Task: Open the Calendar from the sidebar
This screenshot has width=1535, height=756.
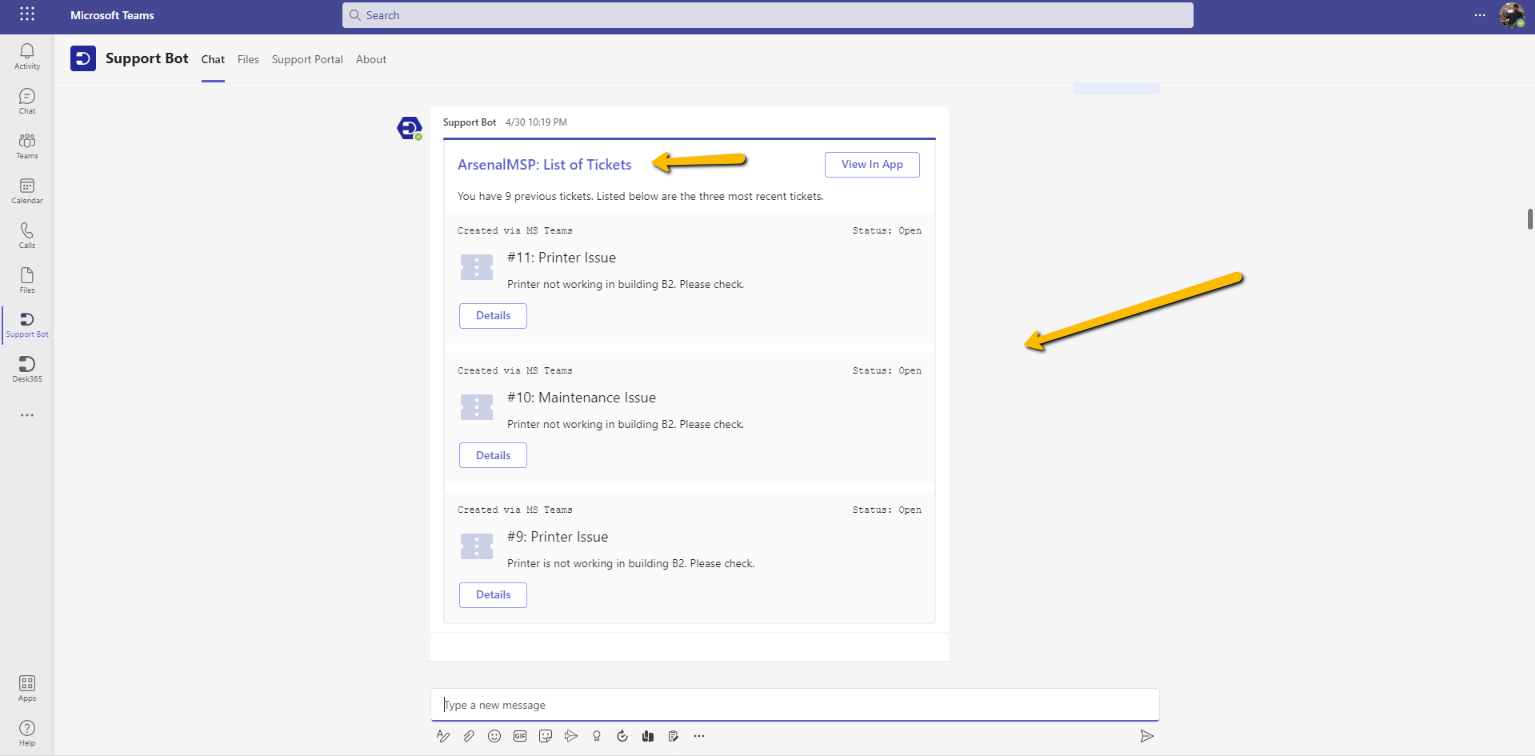Action: [26, 189]
